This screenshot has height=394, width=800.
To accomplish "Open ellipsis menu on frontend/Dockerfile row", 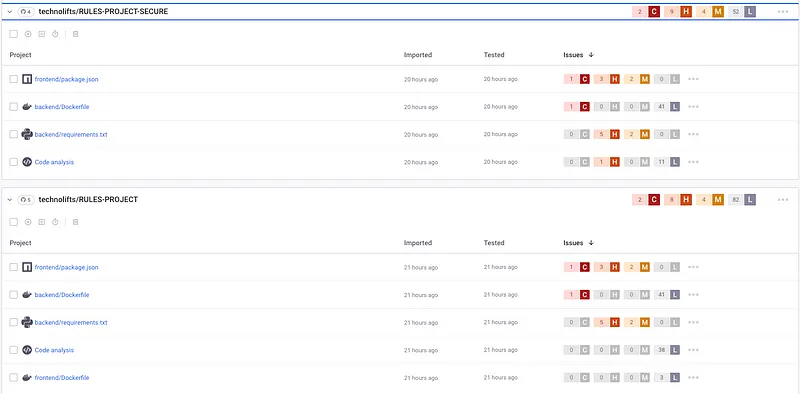I will pos(693,378).
